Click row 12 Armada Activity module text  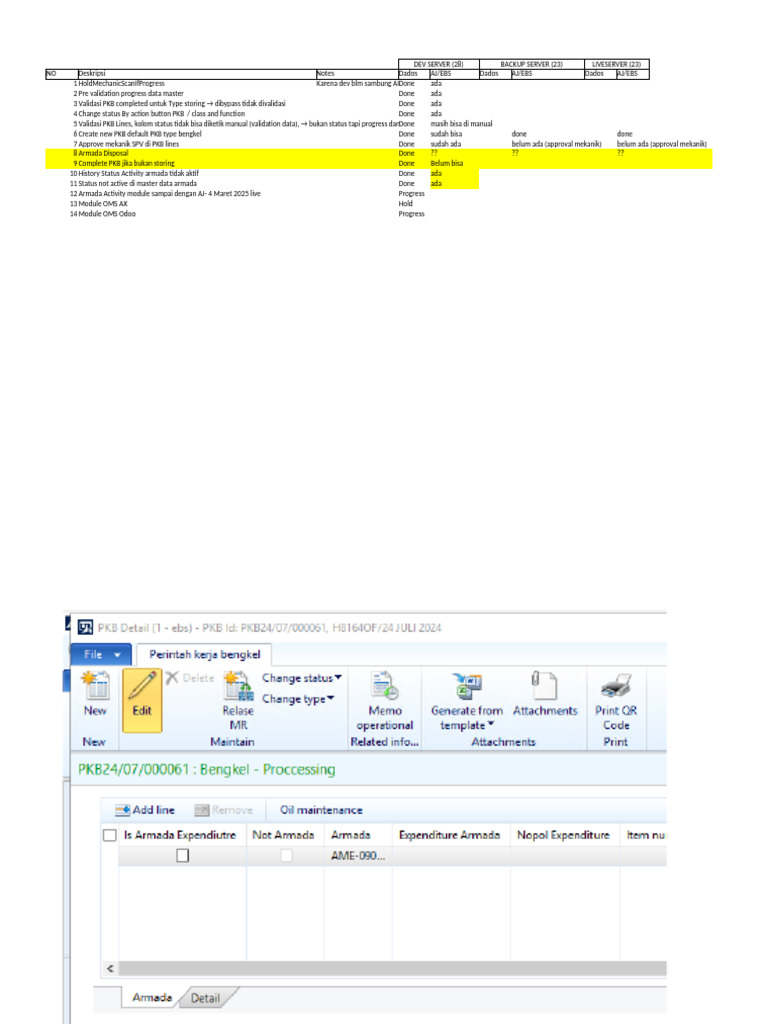[169, 194]
